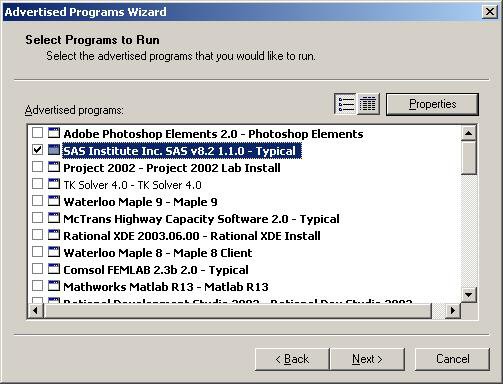503x384 pixels.
Task: Click TK Solver 4.0 program icon
Action: (x=54, y=184)
